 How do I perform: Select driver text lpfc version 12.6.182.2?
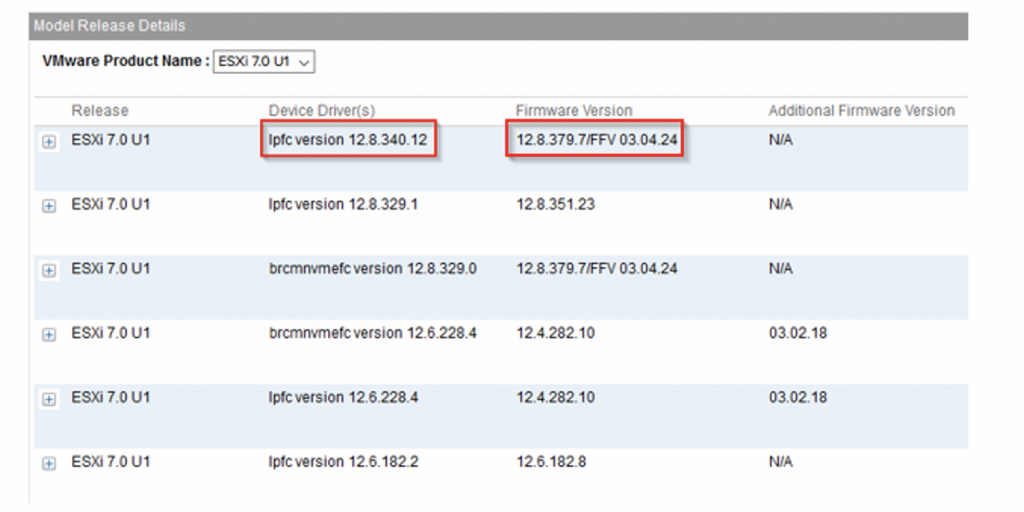click(x=344, y=462)
